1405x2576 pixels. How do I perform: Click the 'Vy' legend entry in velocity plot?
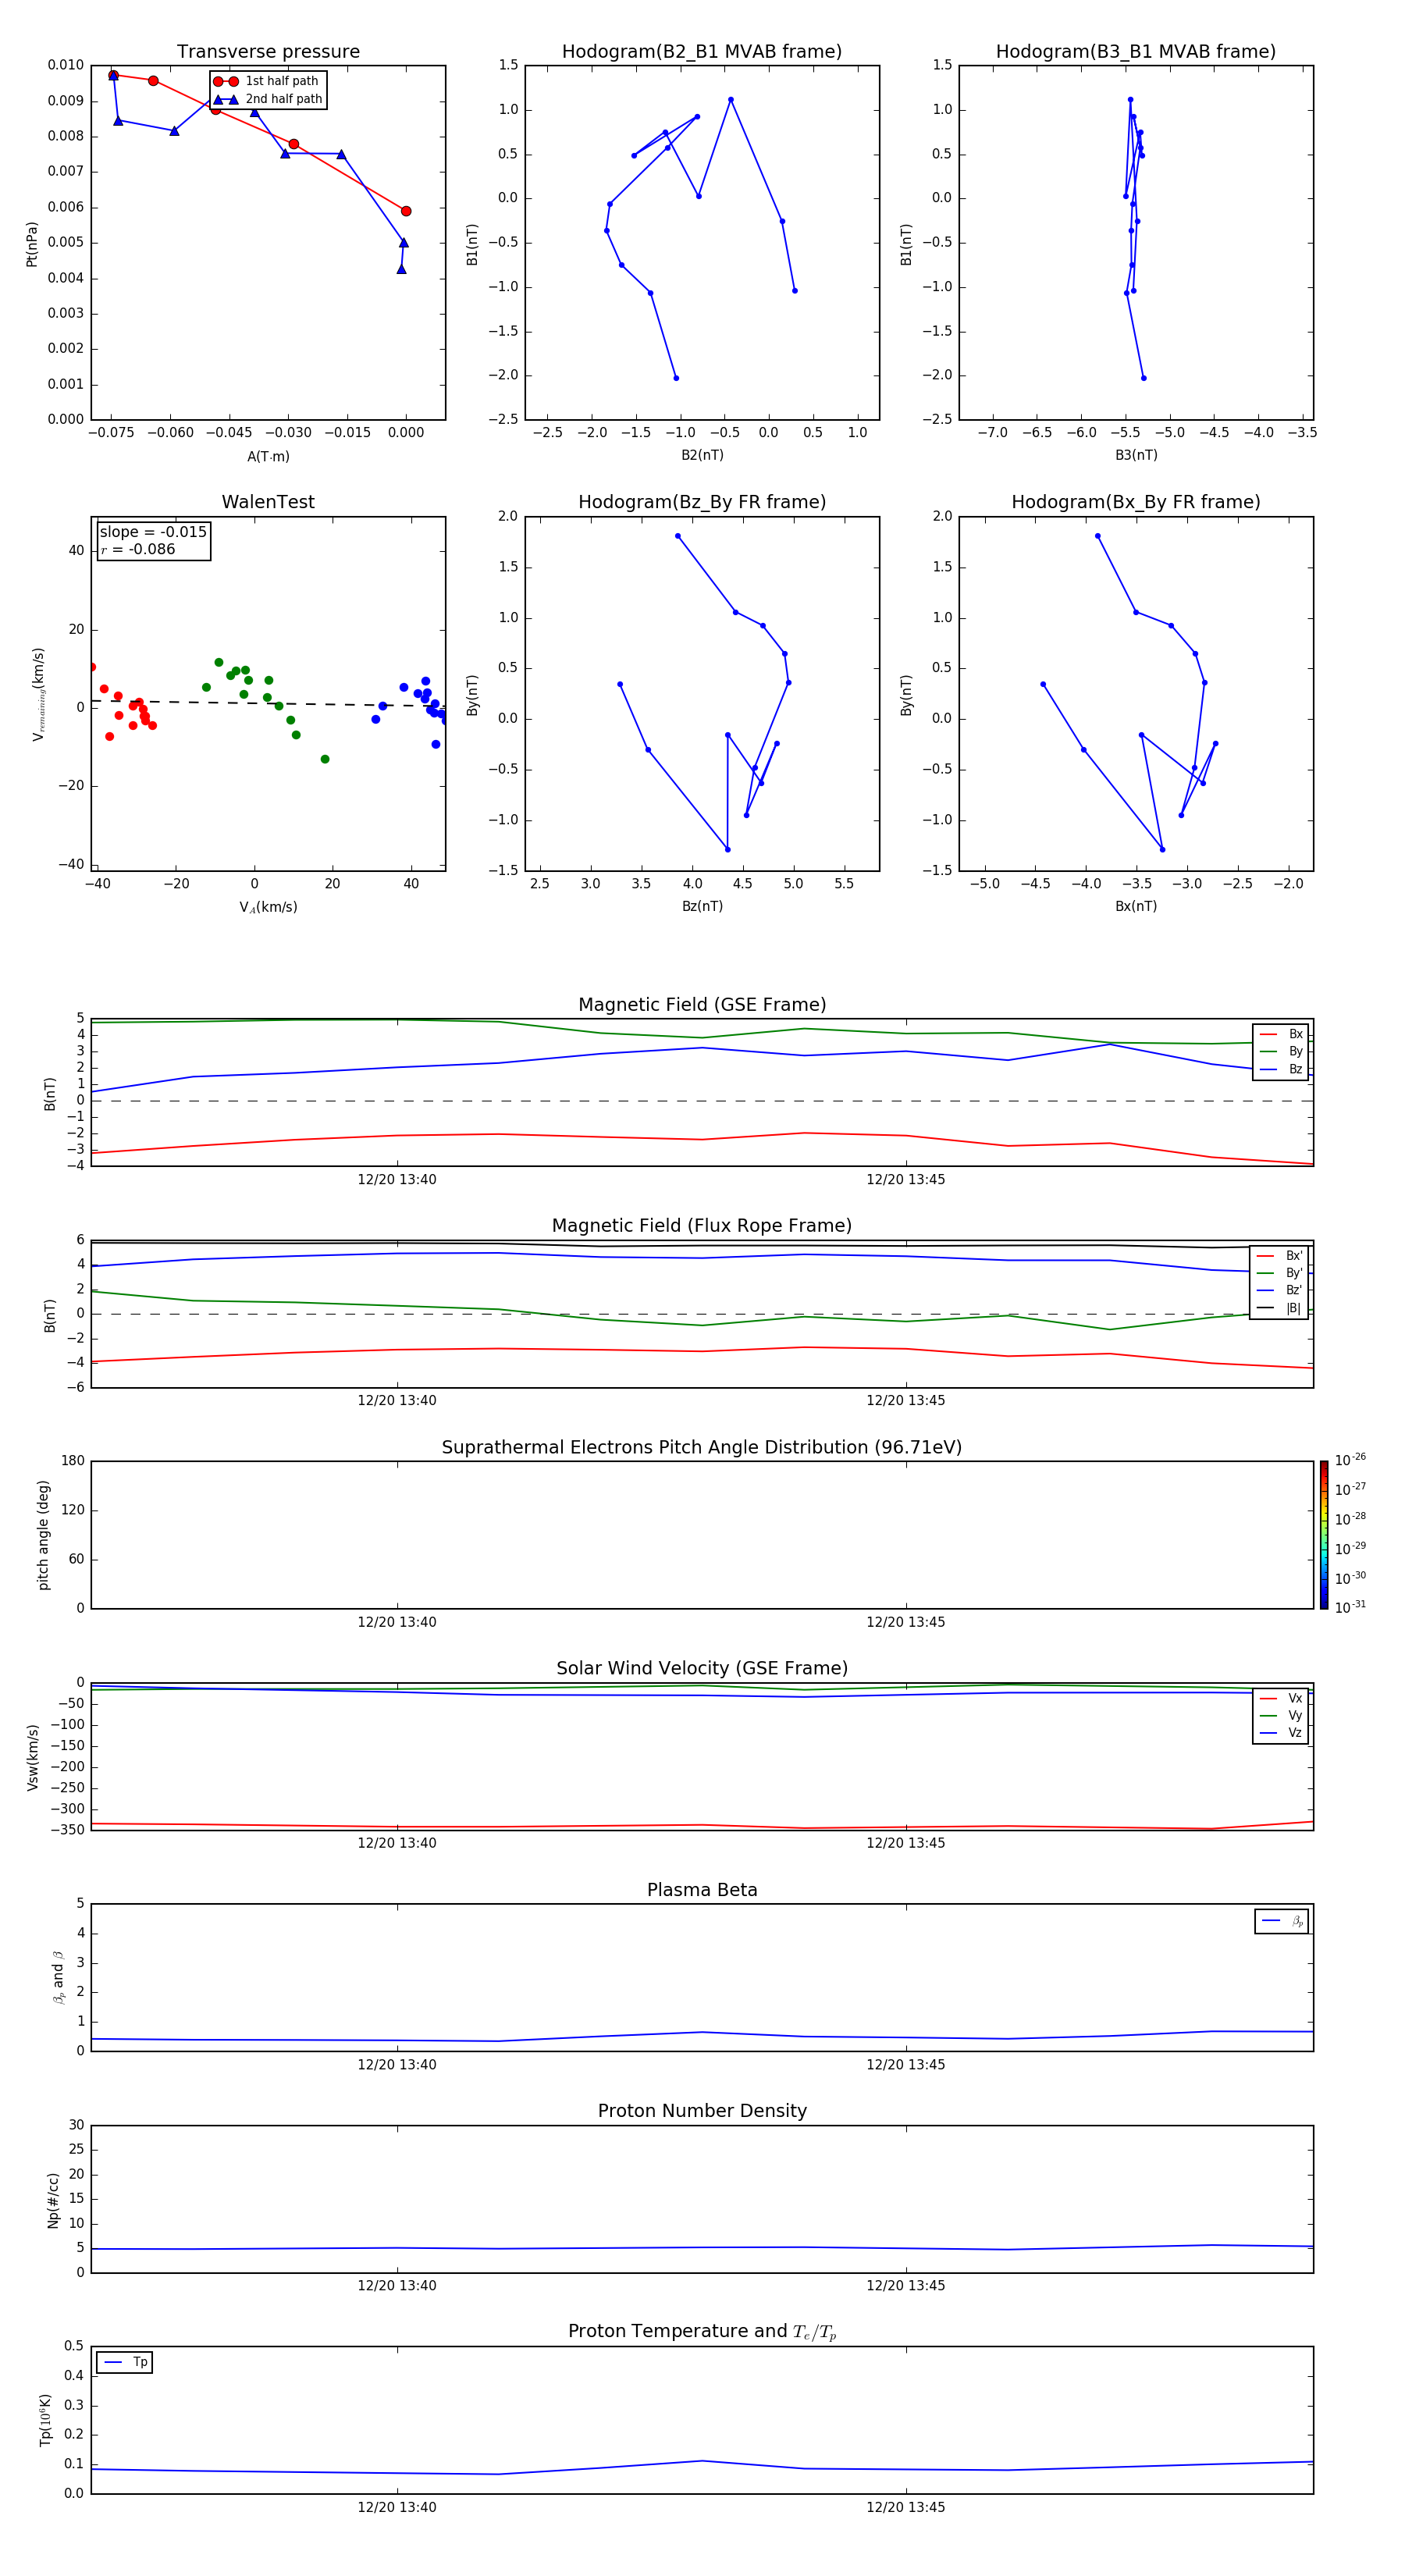[x=1281, y=1715]
